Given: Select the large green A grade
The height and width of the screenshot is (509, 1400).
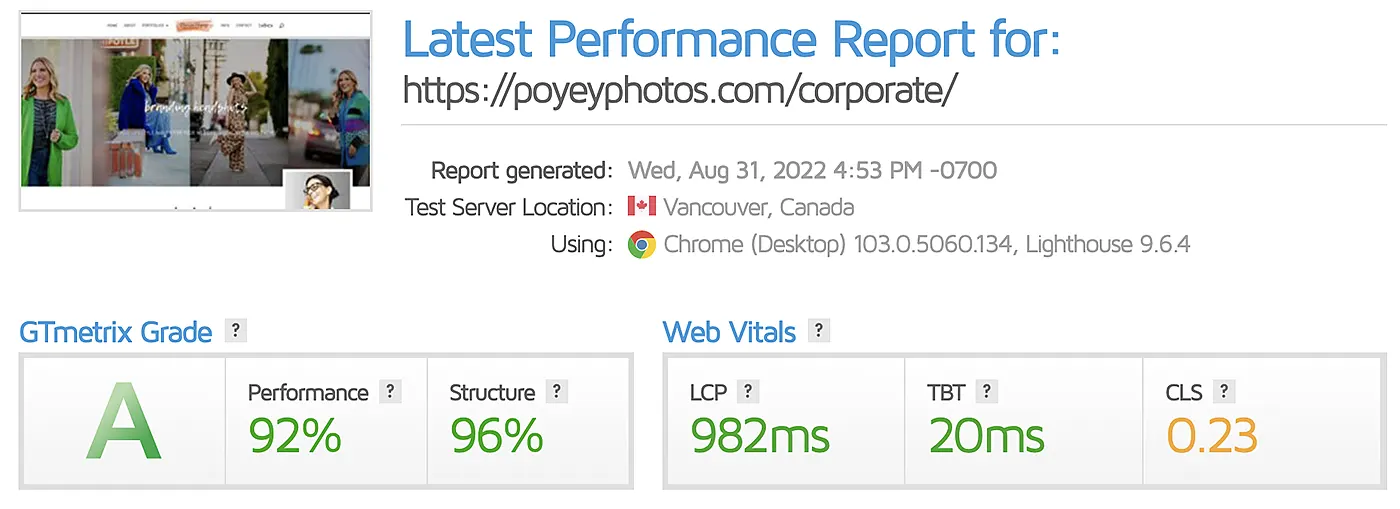Looking at the screenshot, I should [123, 421].
